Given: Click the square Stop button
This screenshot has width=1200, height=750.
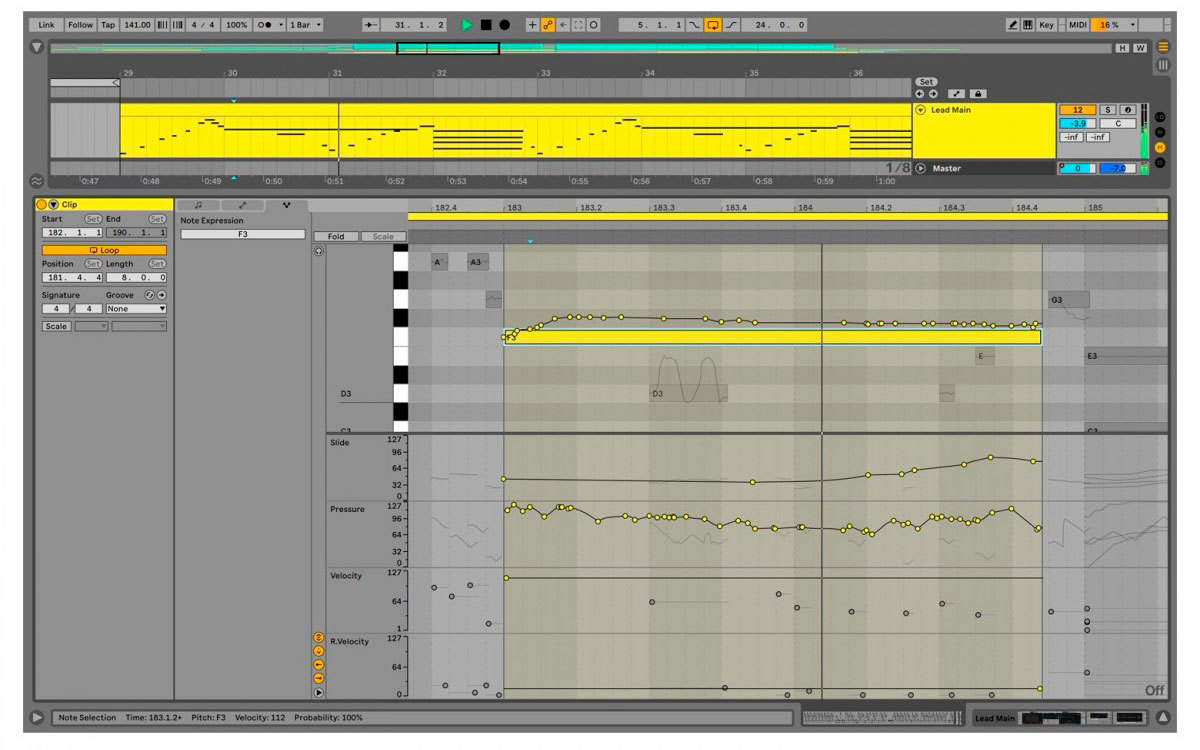Looking at the screenshot, I should point(486,25).
